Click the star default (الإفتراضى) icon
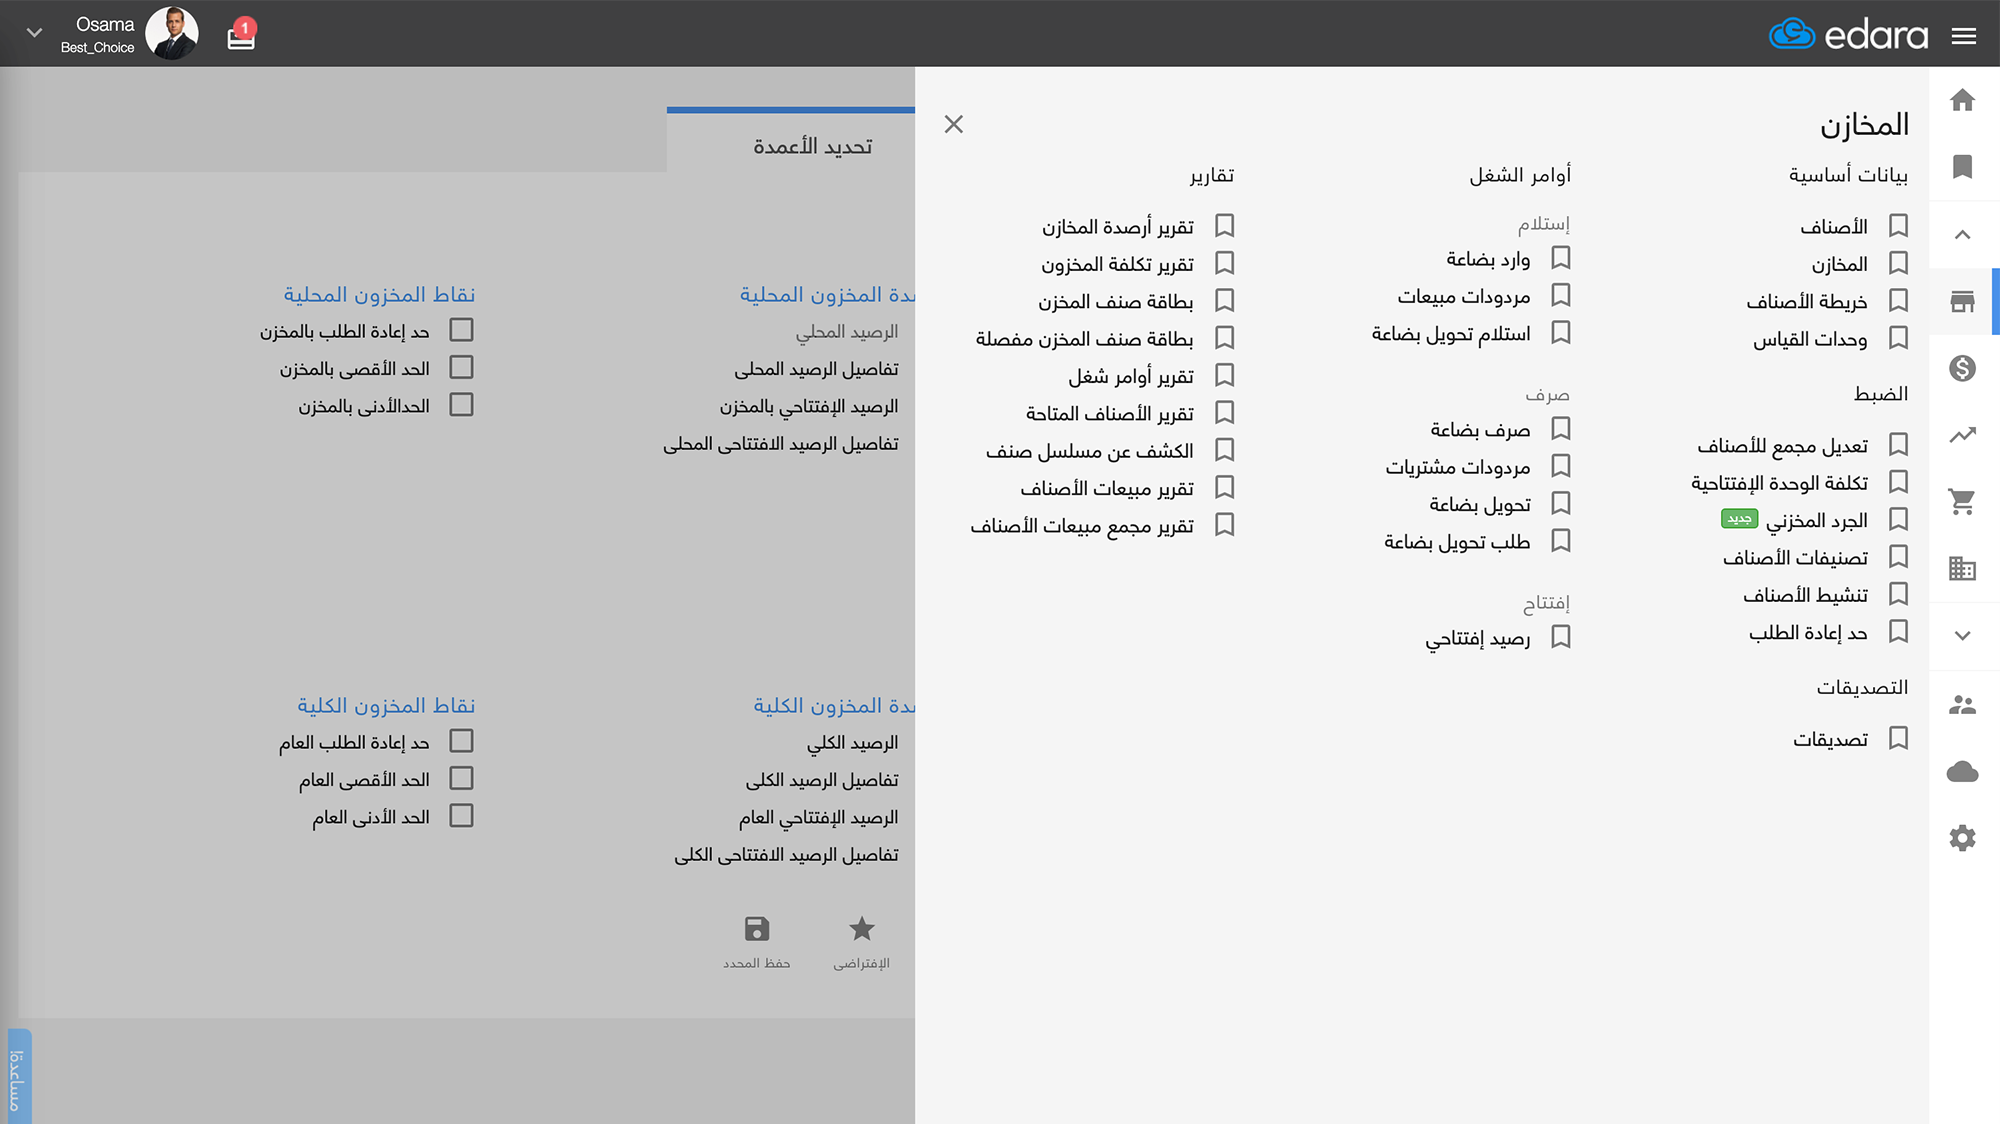 [x=861, y=930]
